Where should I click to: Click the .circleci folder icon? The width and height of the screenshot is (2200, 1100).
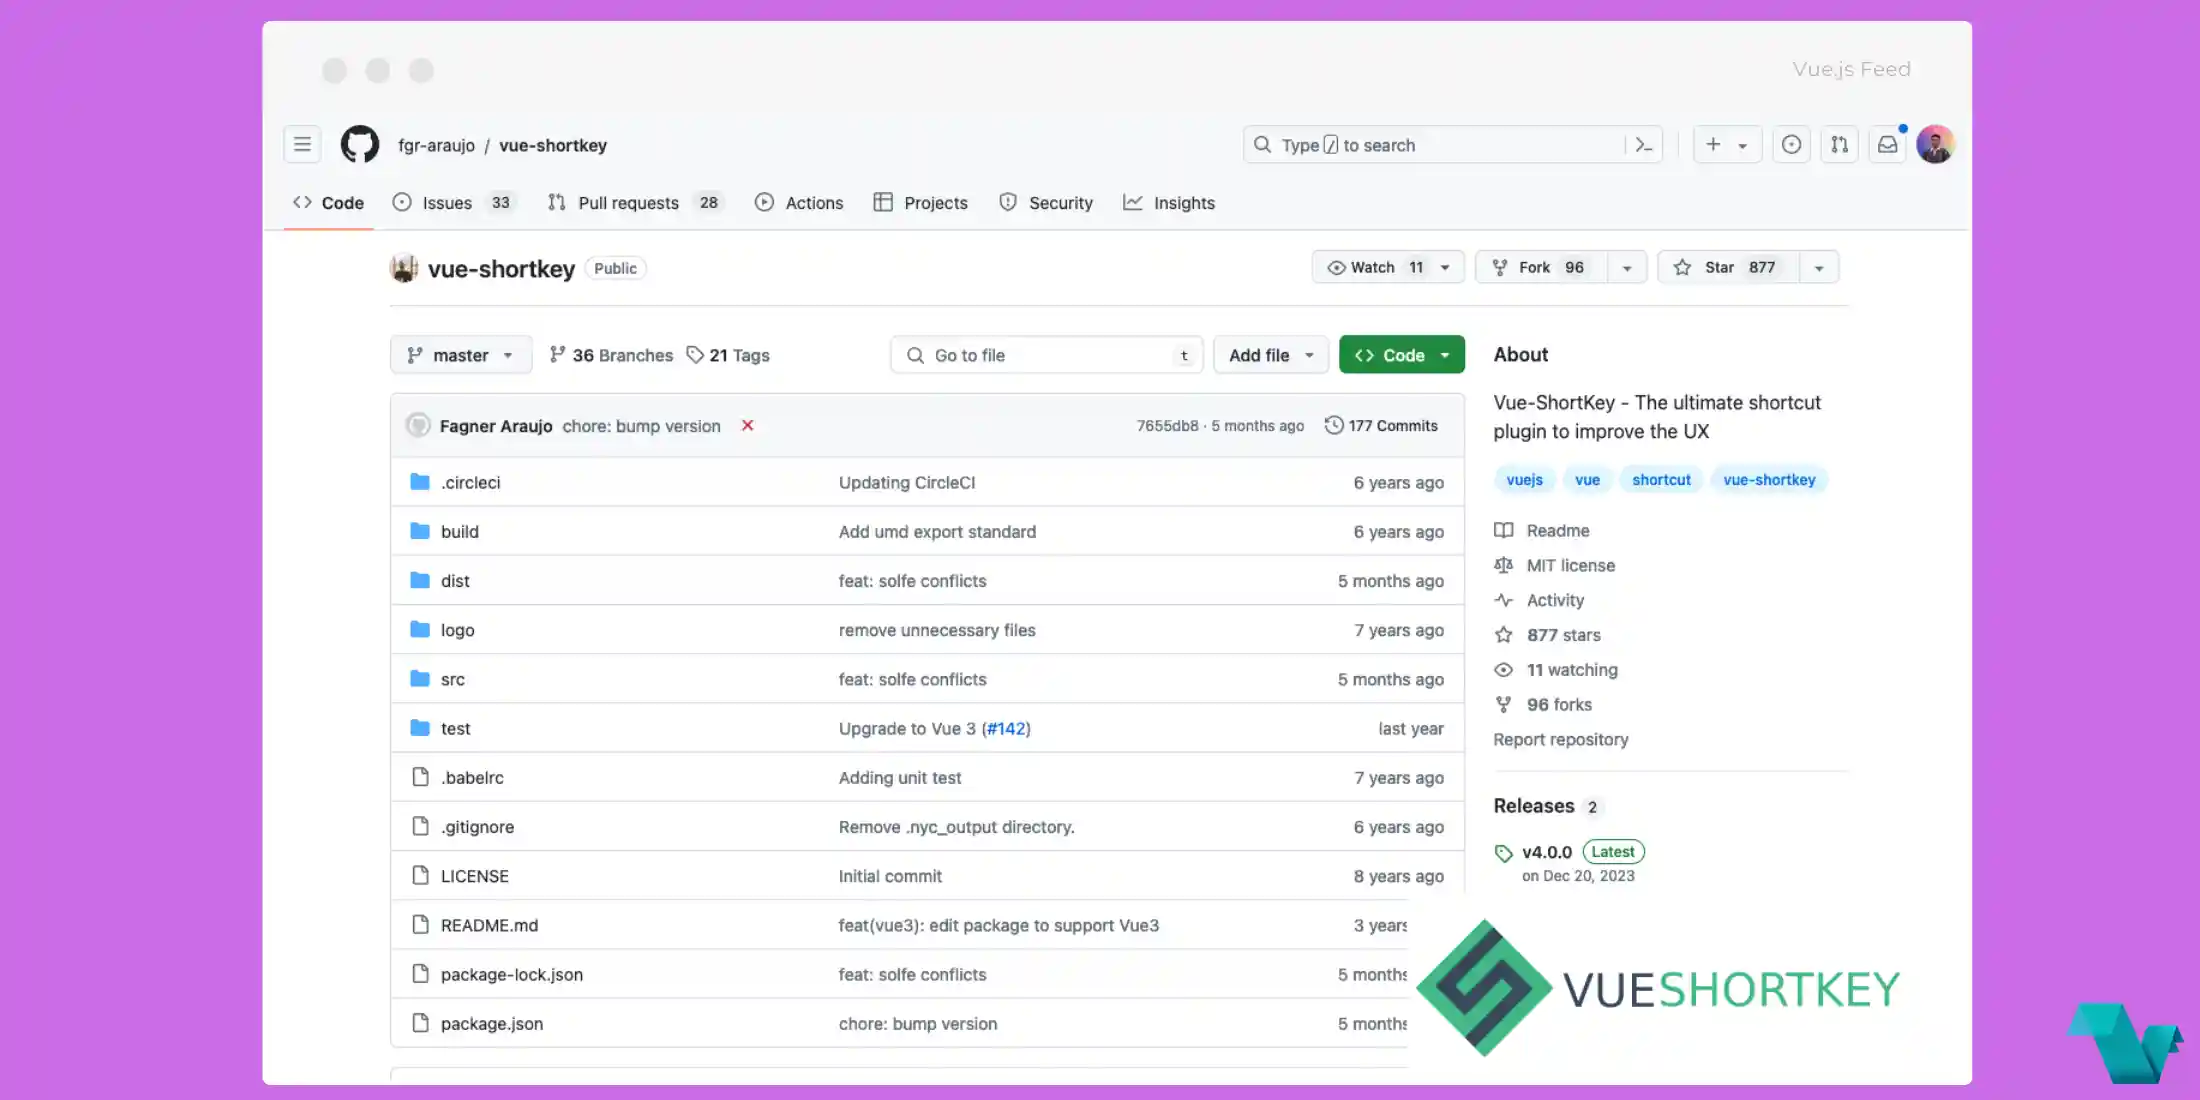coord(420,482)
